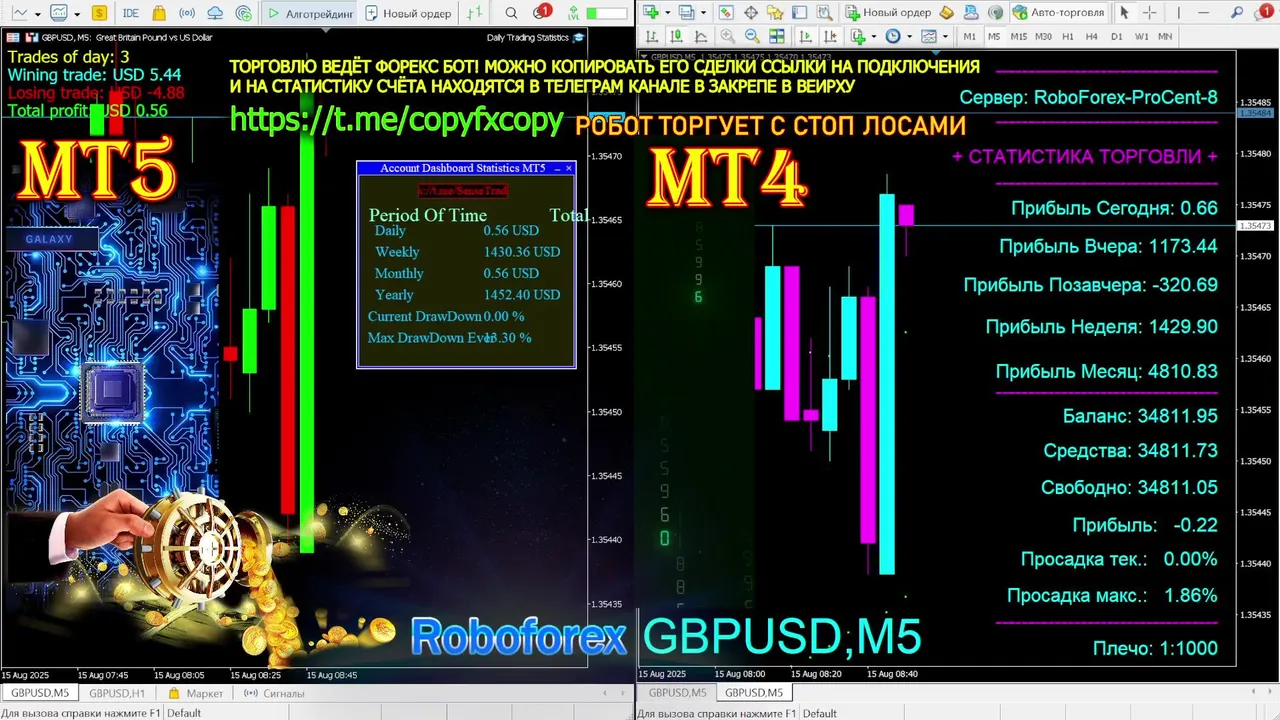Collapse the MT4 chart title triangle
Image resolution: width=1280 pixels, height=720 pixels.
point(643,57)
